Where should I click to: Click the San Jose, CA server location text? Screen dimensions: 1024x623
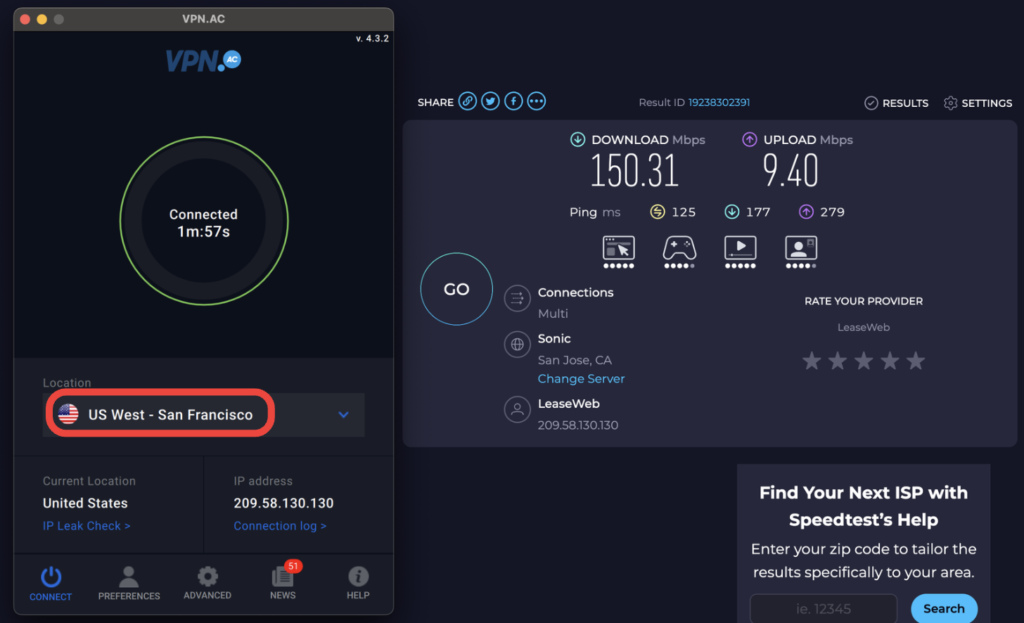(575, 360)
